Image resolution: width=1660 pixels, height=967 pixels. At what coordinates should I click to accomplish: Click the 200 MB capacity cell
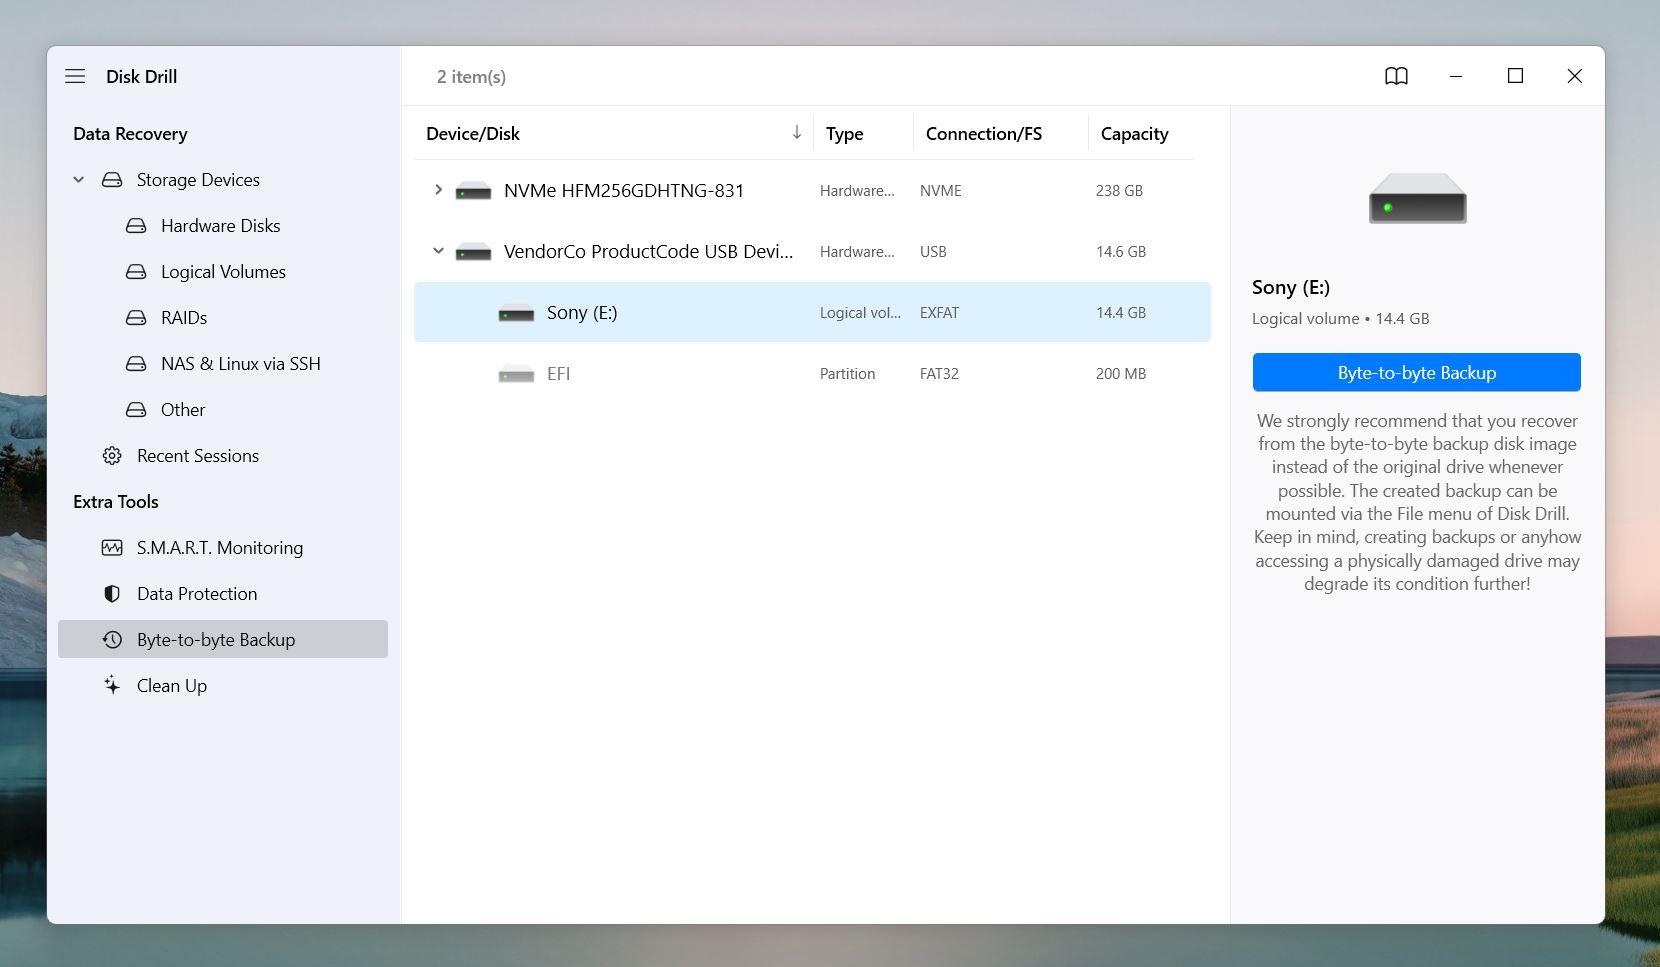tap(1121, 374)
